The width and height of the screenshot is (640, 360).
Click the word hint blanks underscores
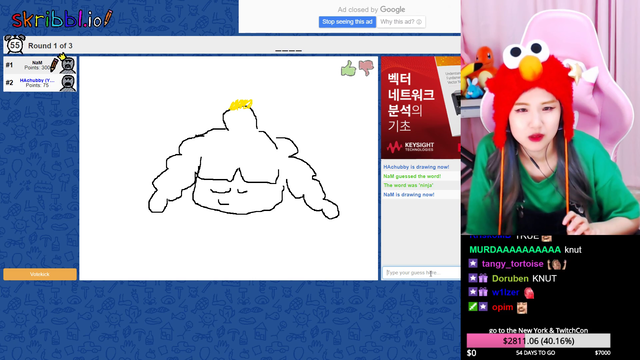(289, 51)
